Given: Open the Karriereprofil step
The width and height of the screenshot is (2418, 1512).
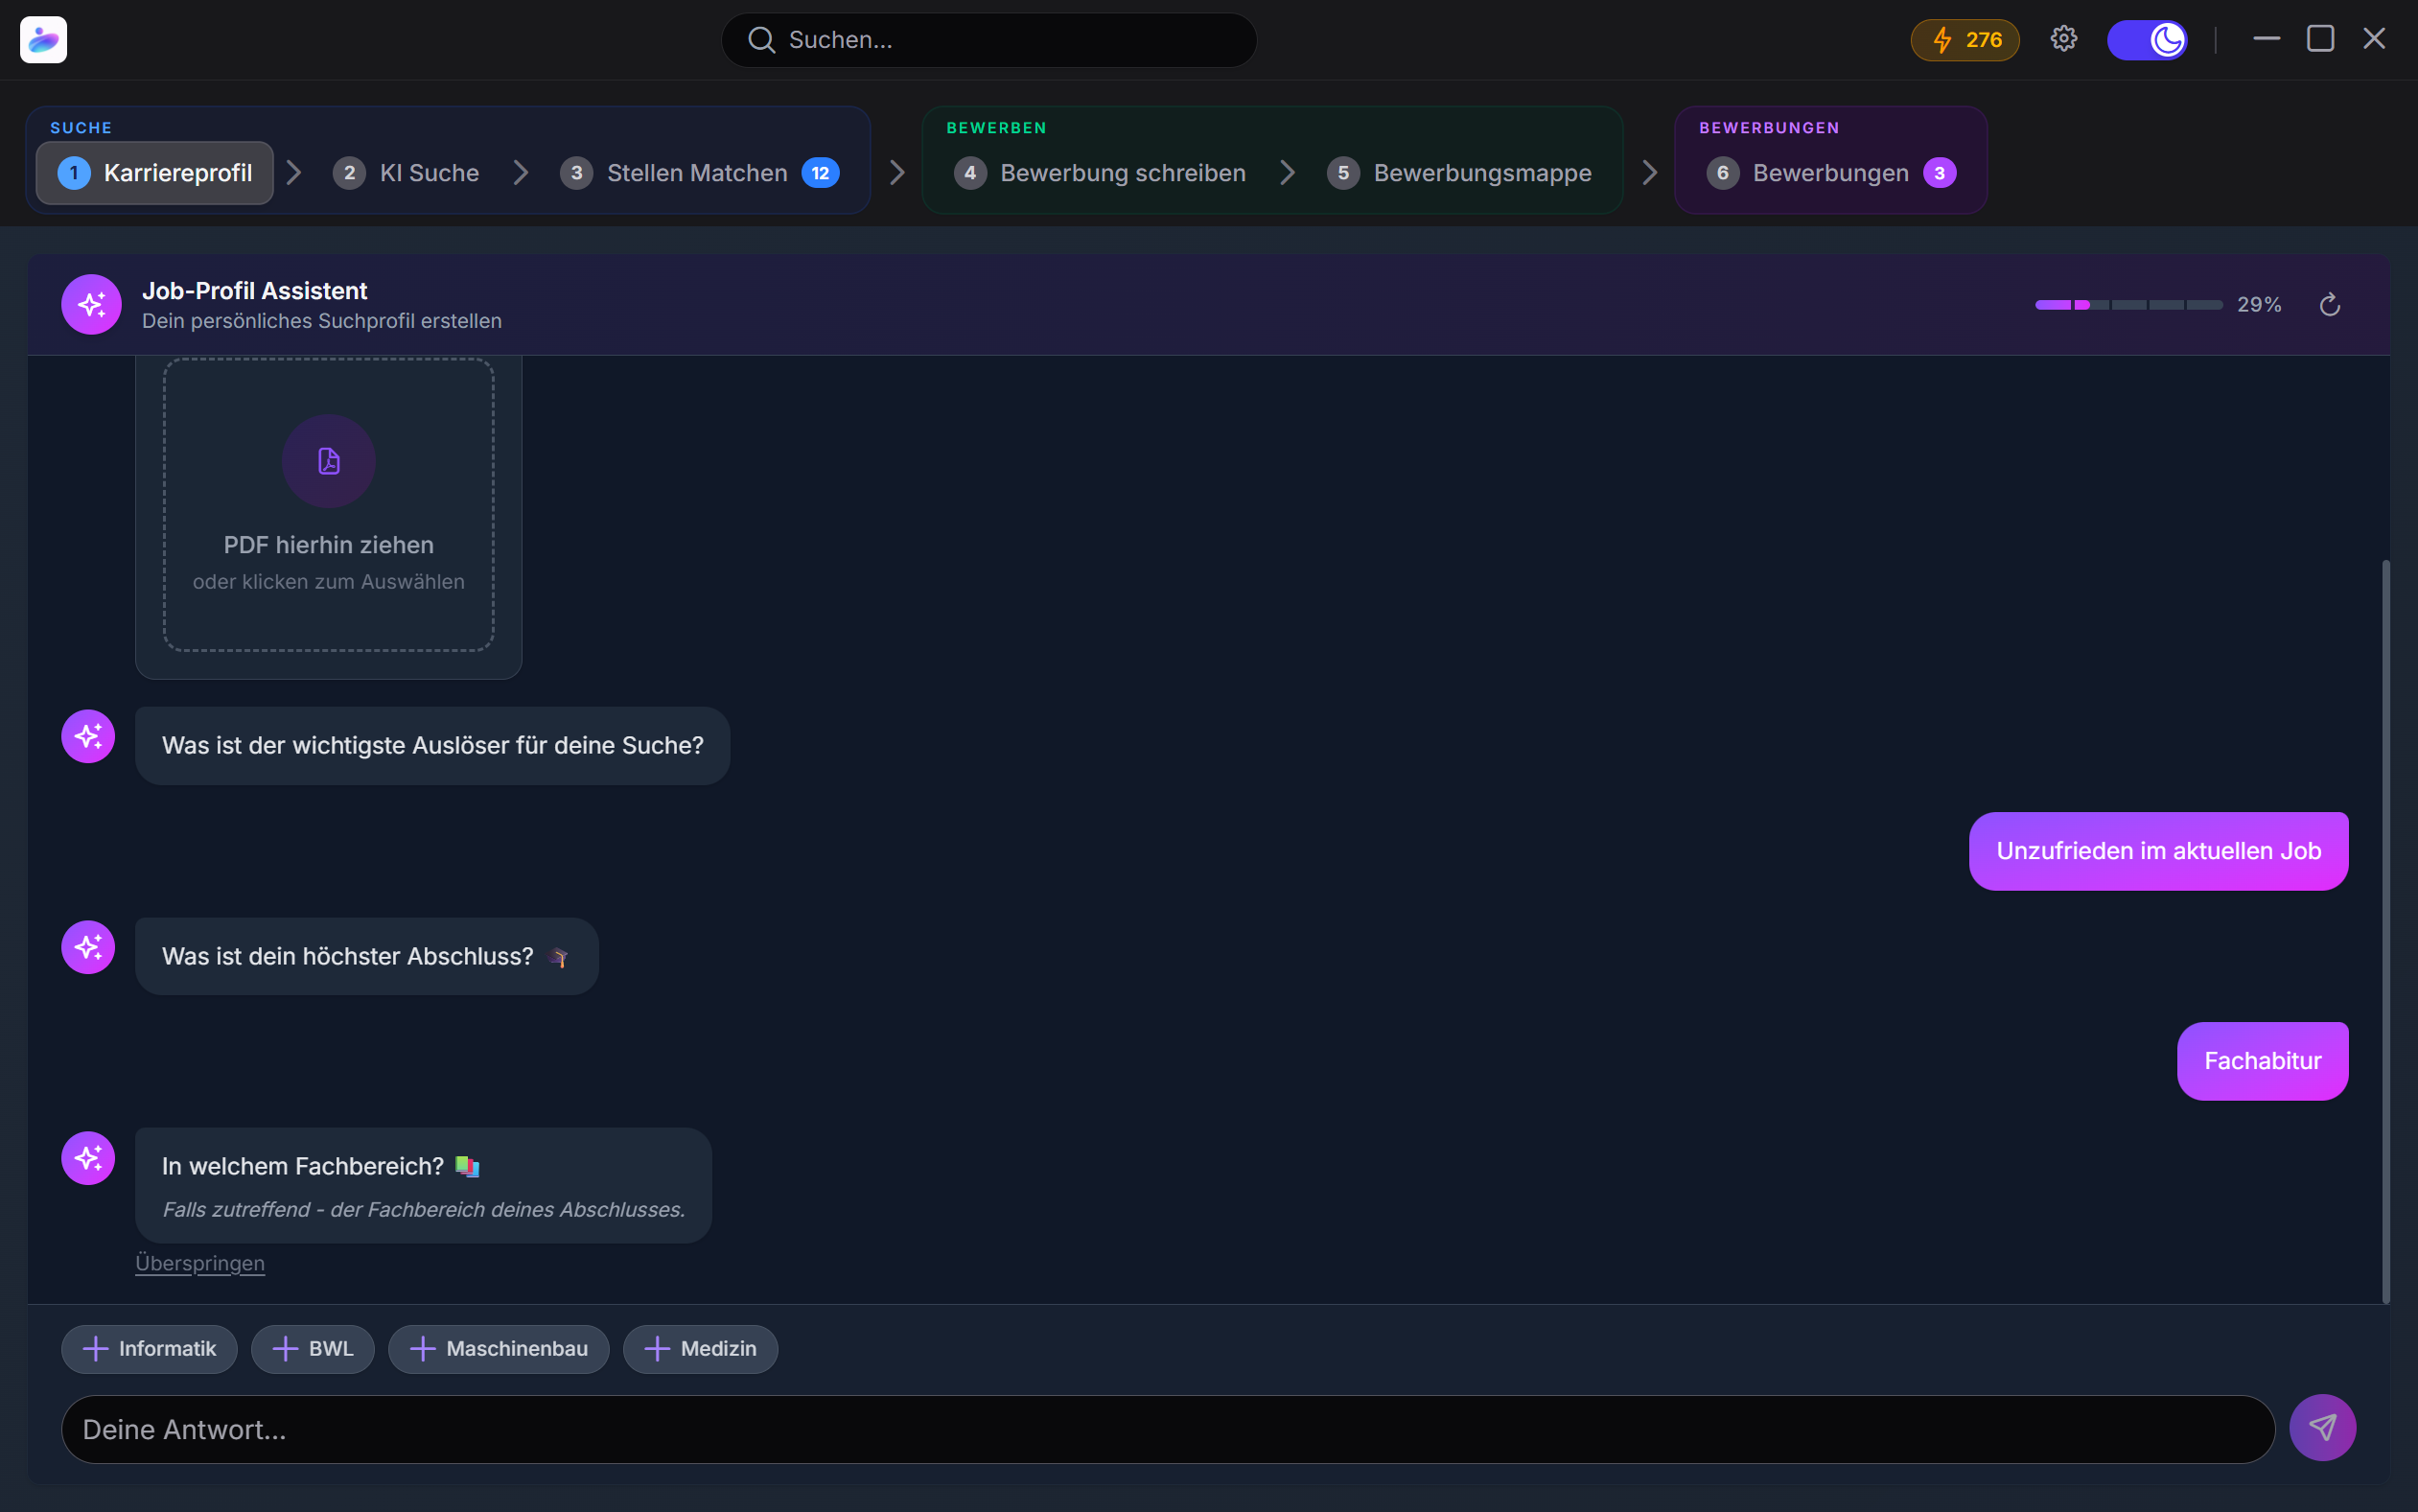Looking at the screenshot, I should (x=155, y=173).
